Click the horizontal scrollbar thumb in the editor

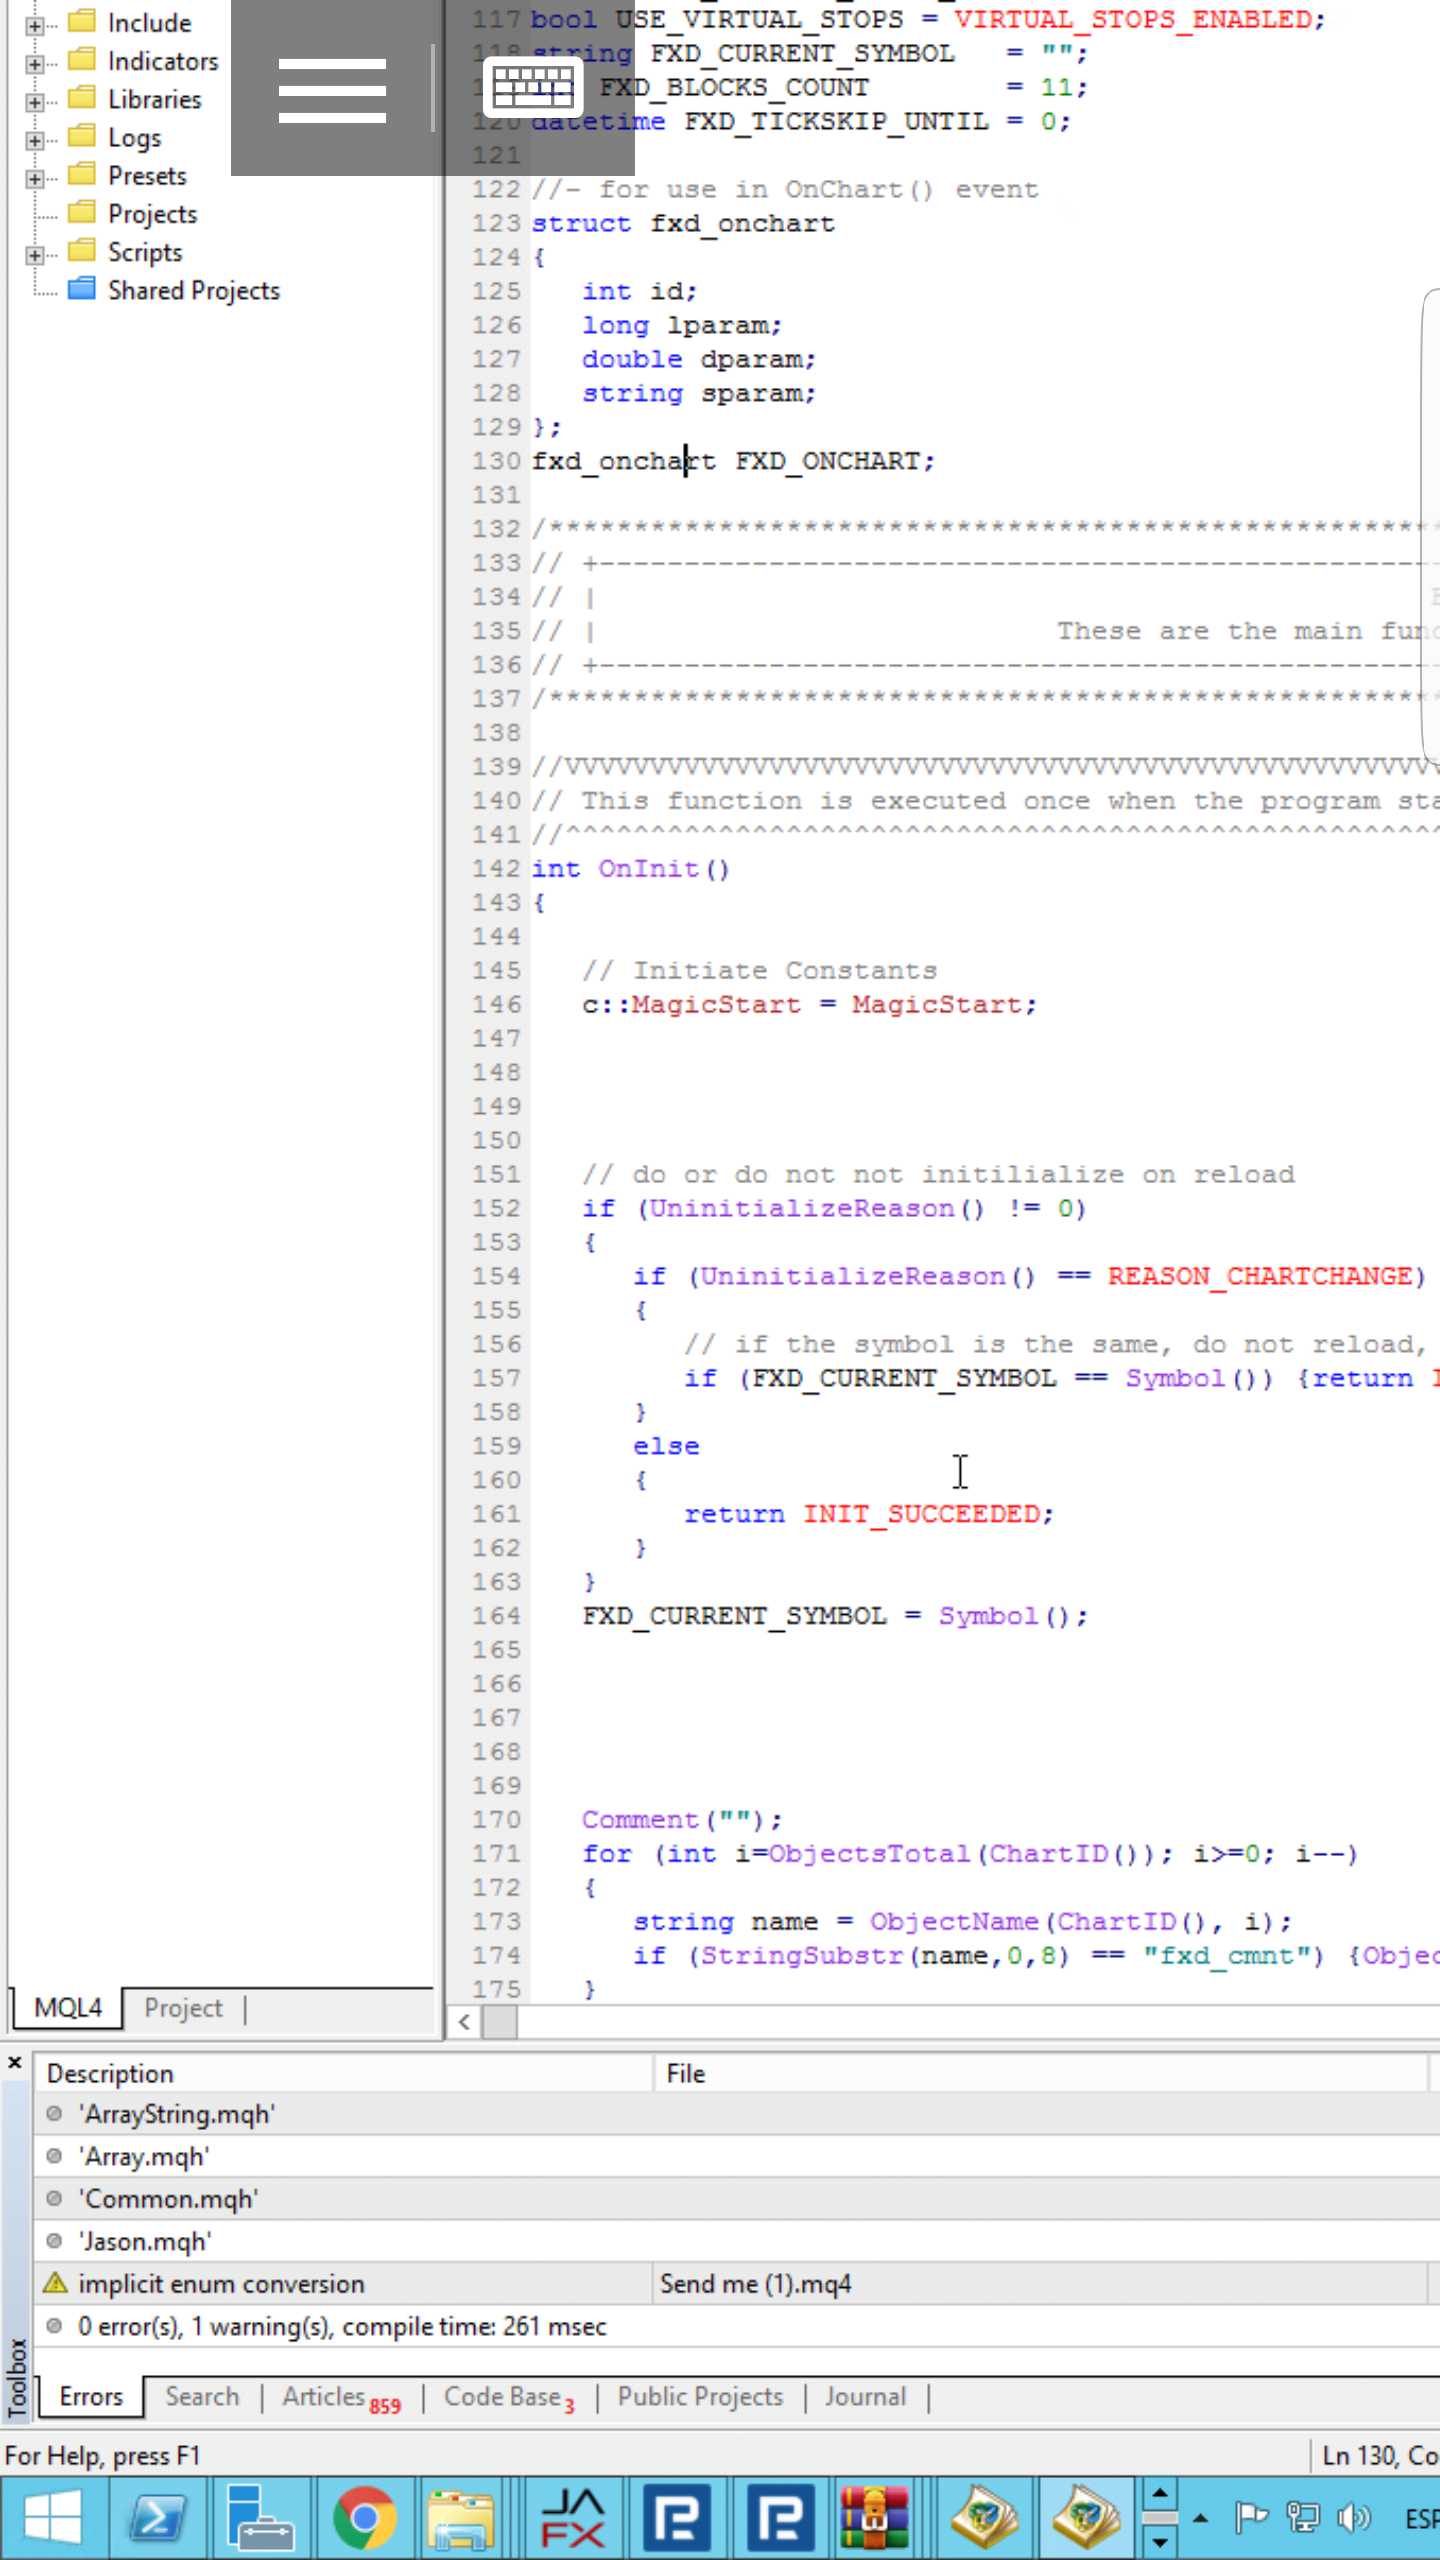(500, 2022)
